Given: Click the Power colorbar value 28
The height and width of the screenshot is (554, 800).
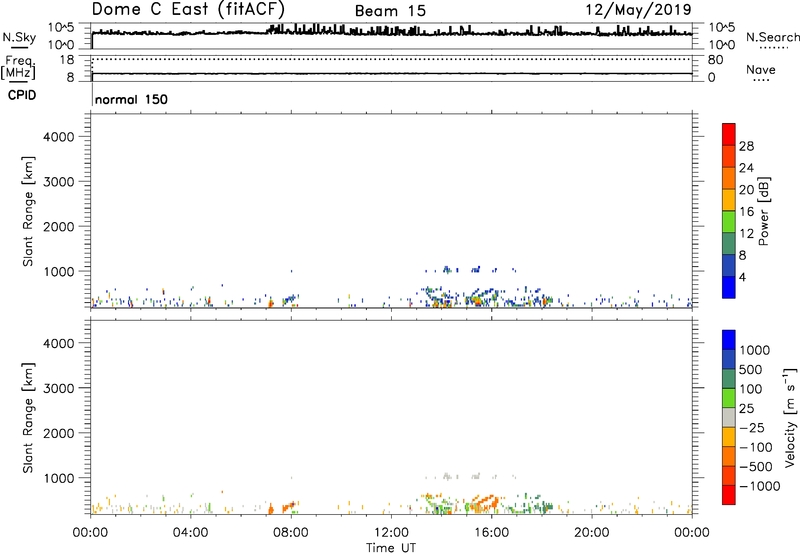Looking at the screenshot, I should 746,146.
